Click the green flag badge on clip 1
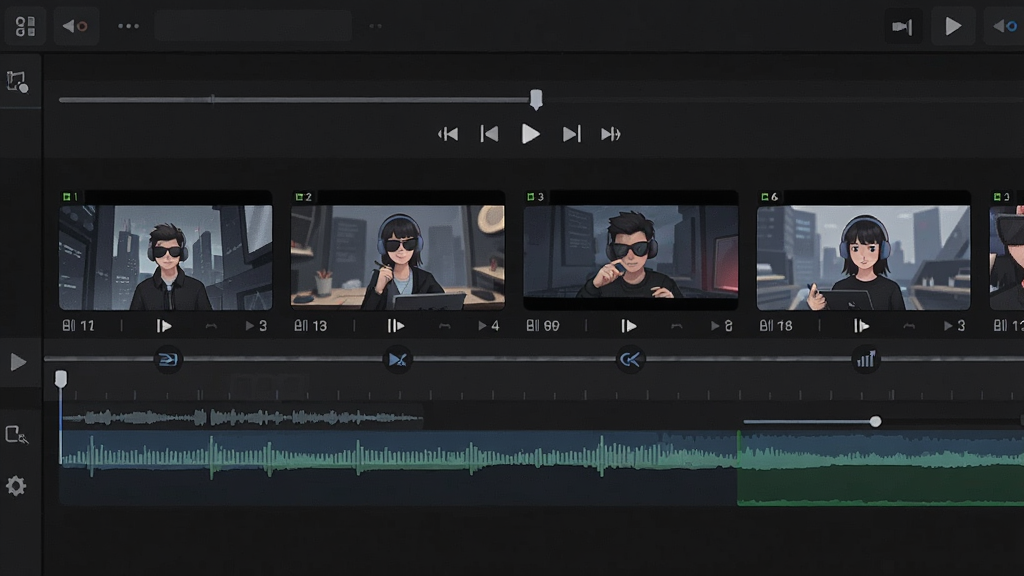This screenshot has height=576, width=1024. coord(67,197)
